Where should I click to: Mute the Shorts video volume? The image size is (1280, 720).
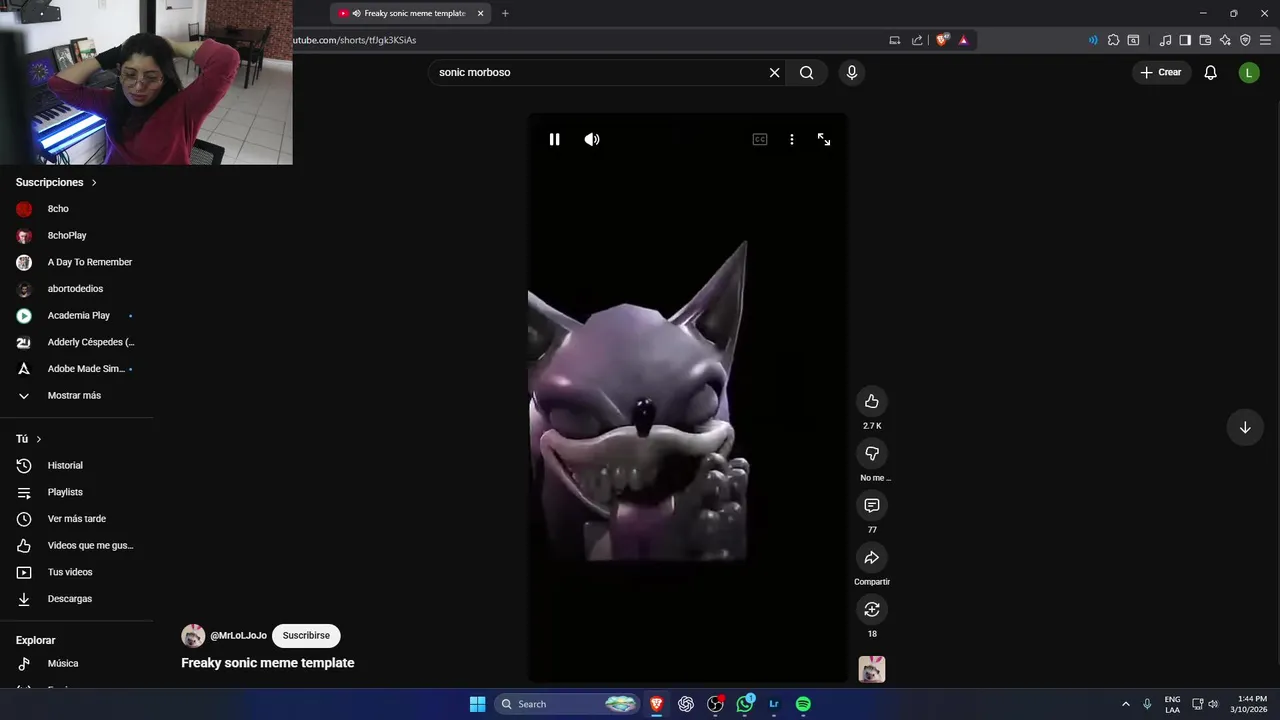(x=592, y=139)
